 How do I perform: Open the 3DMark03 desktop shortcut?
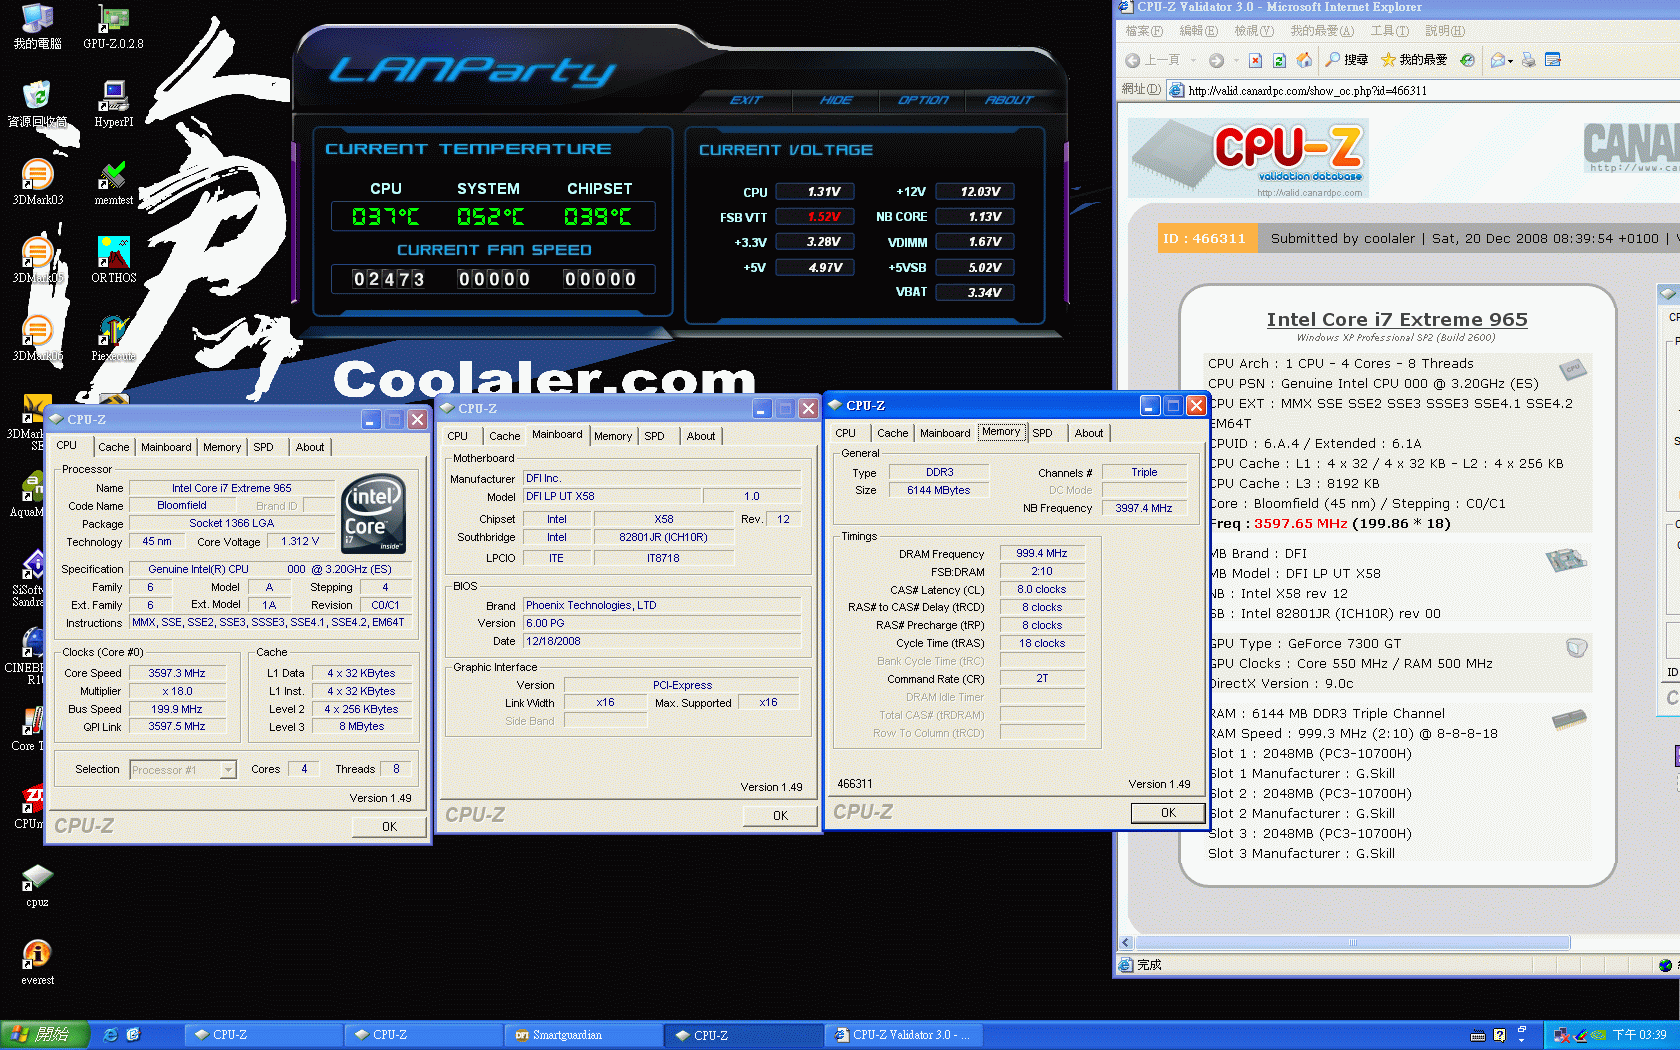(37, 182)
